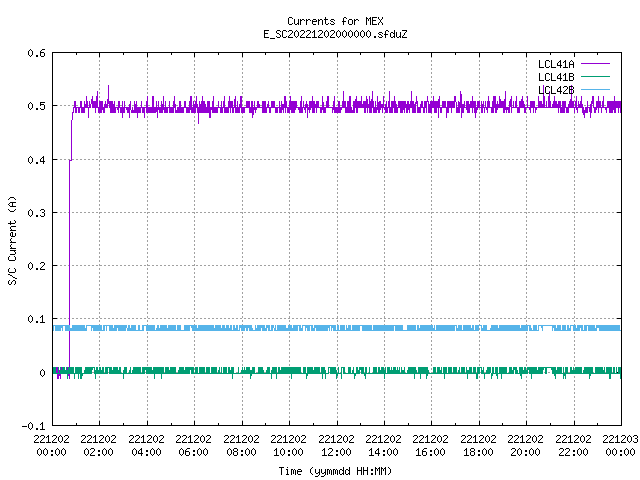Viewport: 640px width, 480px height.
Task: Click the 221202 10:00 time tick label
Action: tap(288, 445)
